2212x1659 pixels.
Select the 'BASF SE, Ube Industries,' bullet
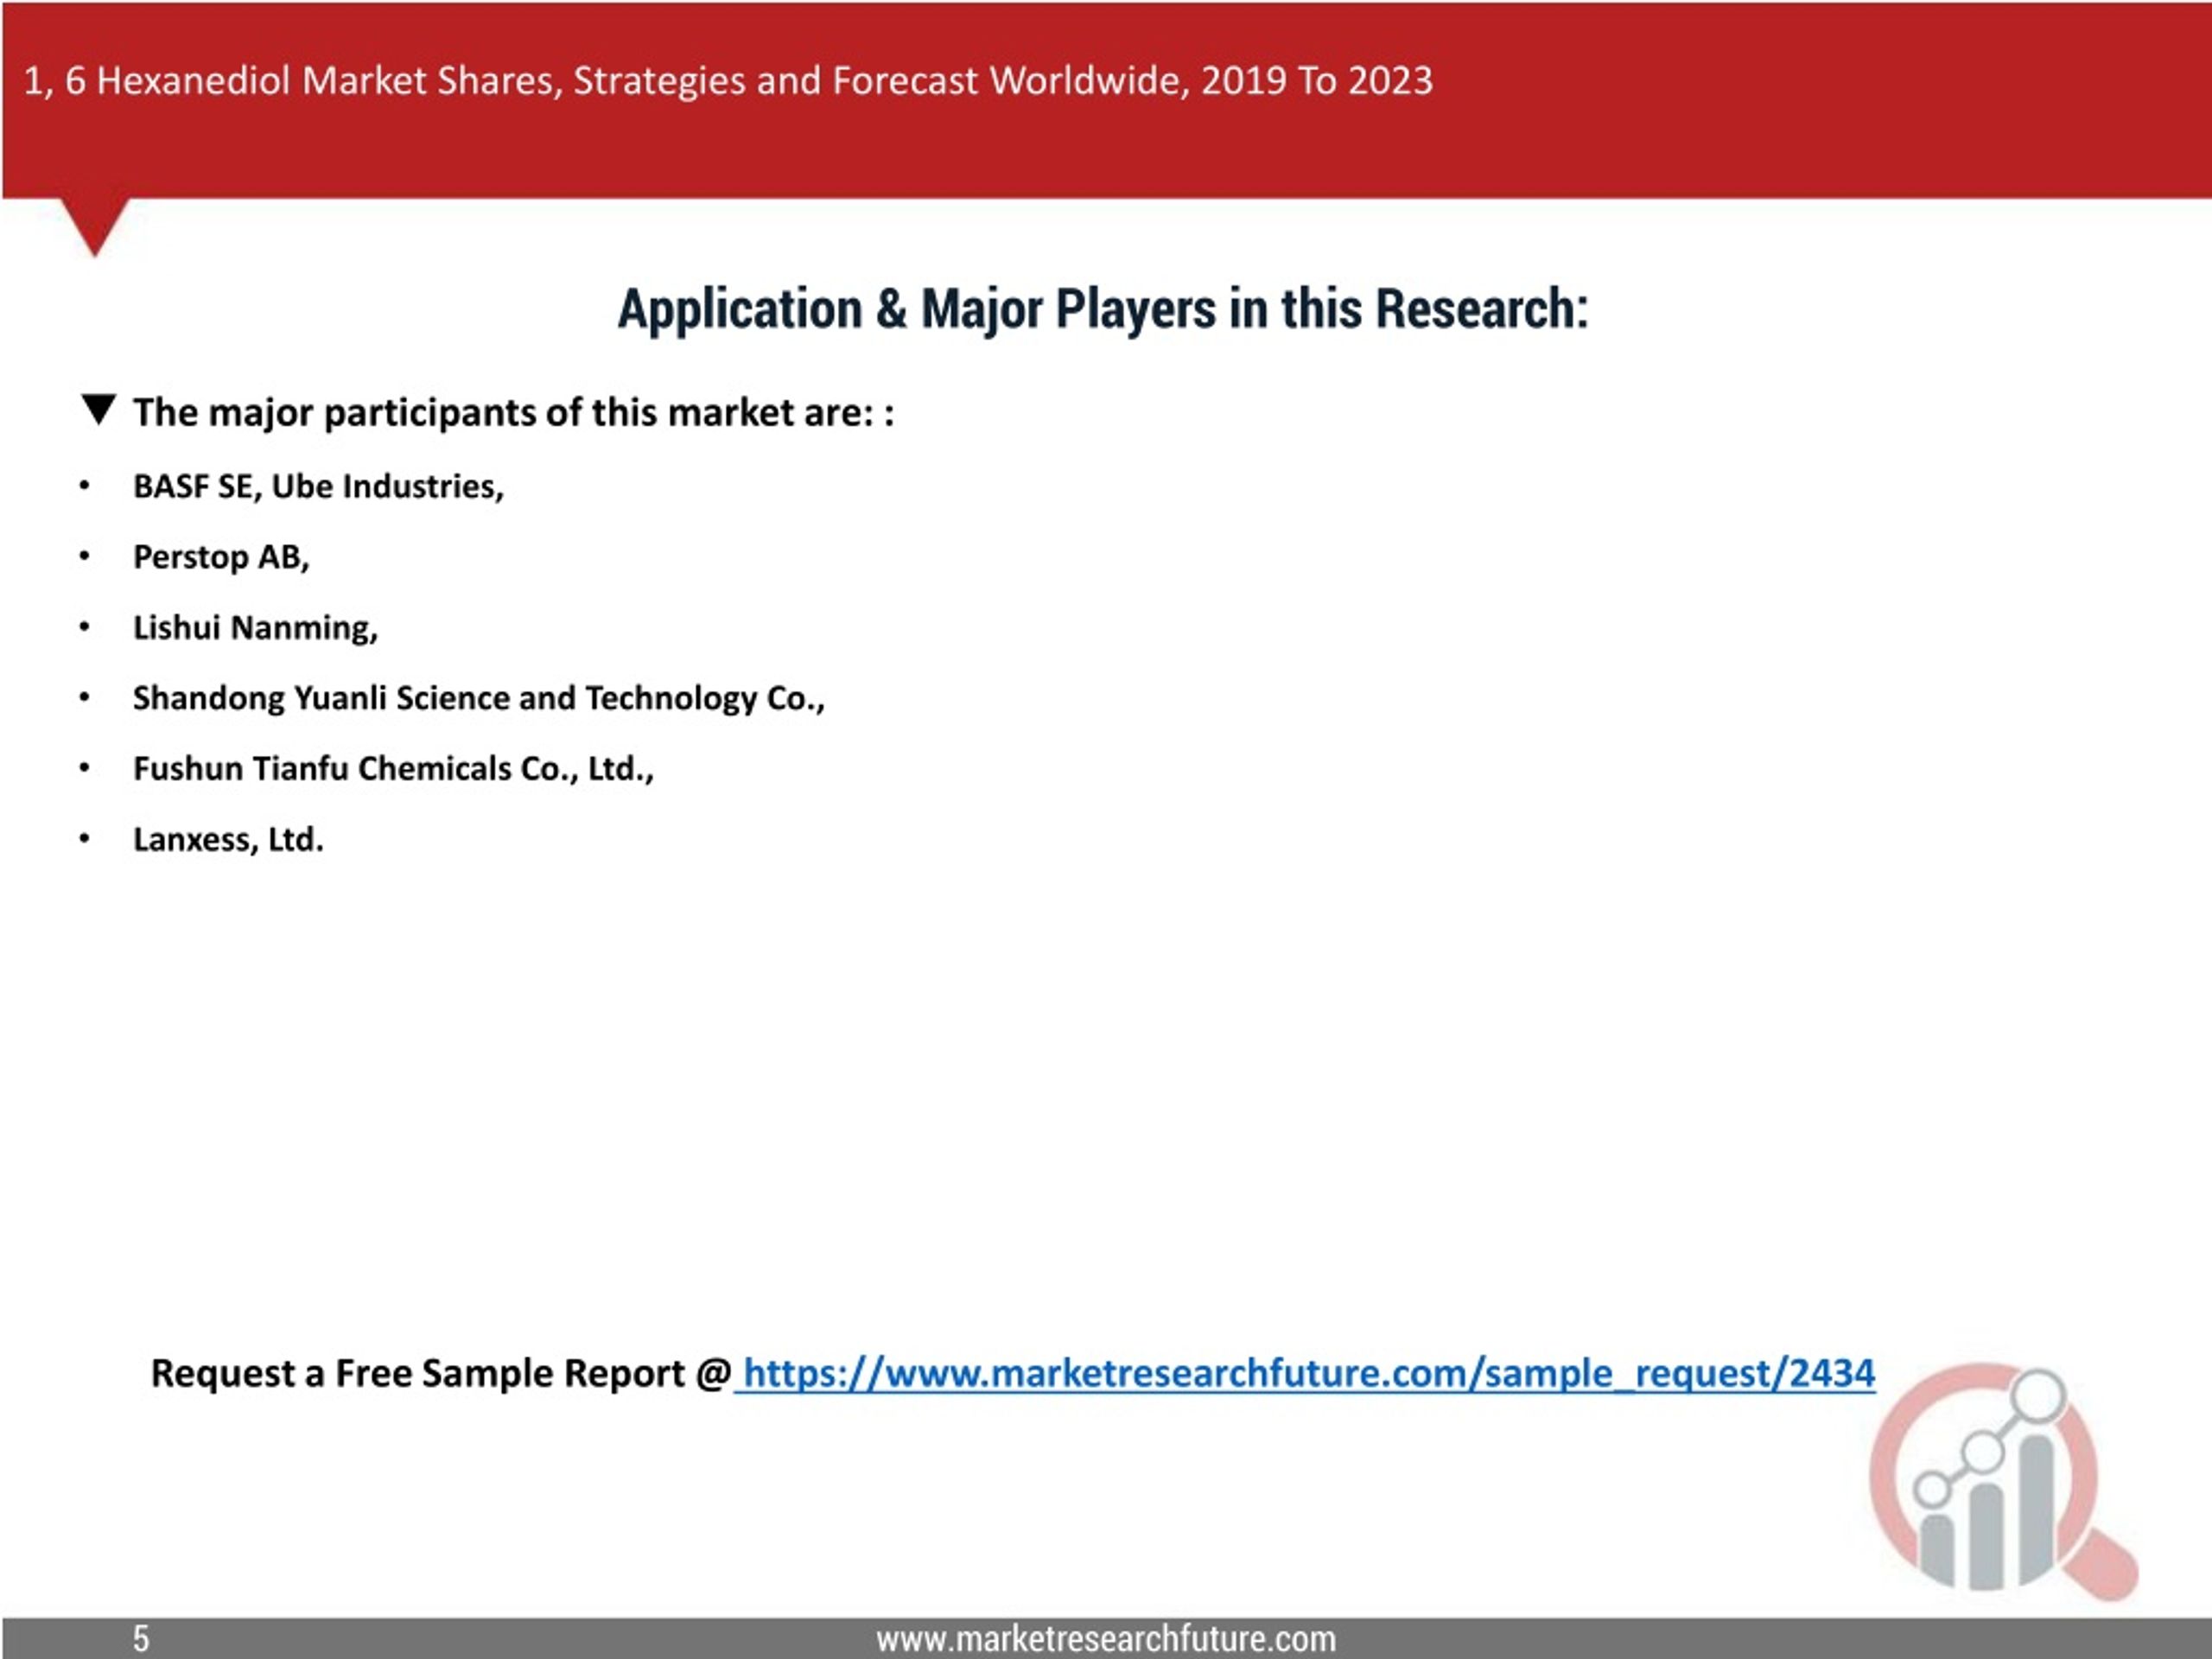pos(318,487)
